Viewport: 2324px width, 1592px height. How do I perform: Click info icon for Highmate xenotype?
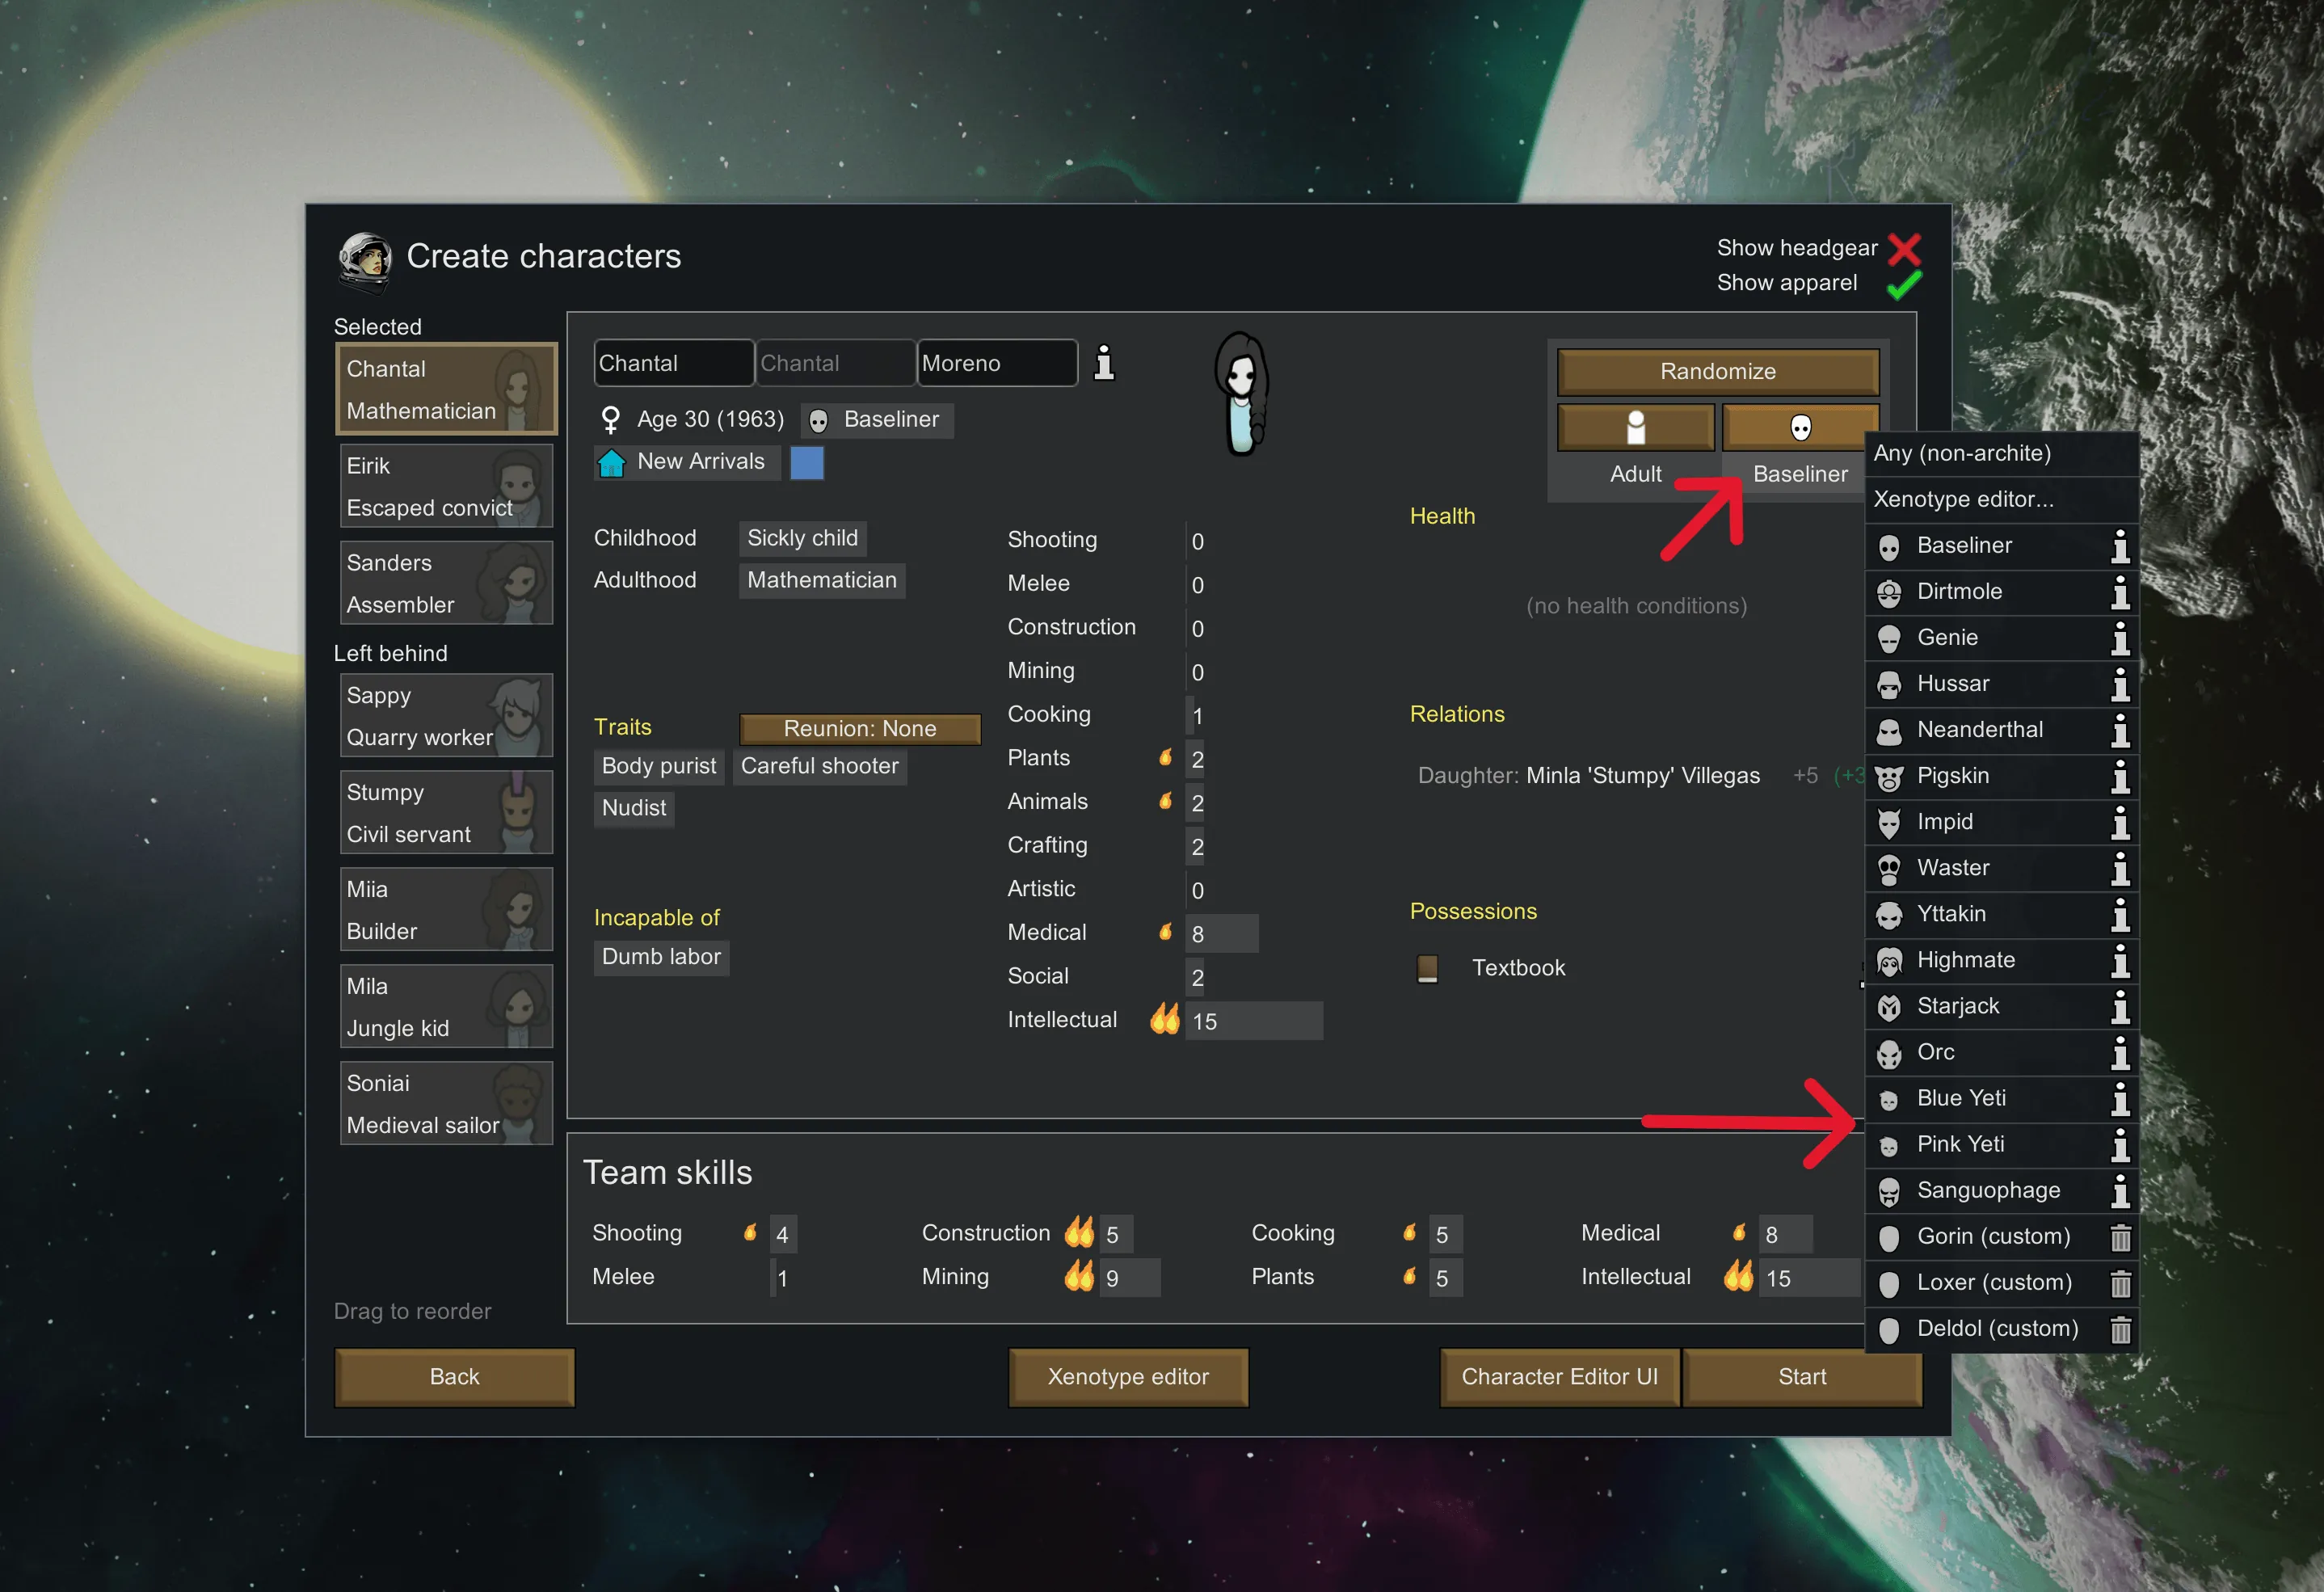click(2120, 961)
